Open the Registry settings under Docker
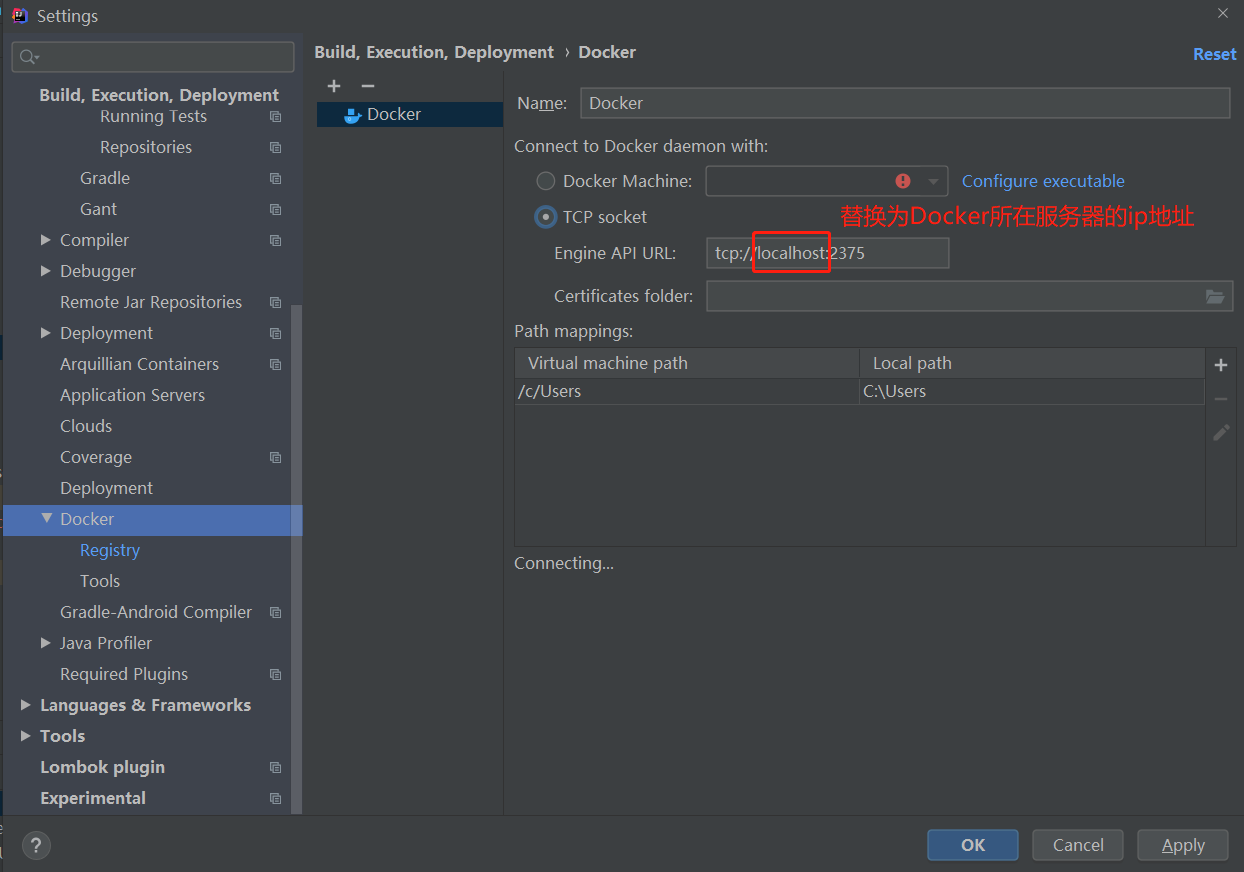 click(110, 550)
